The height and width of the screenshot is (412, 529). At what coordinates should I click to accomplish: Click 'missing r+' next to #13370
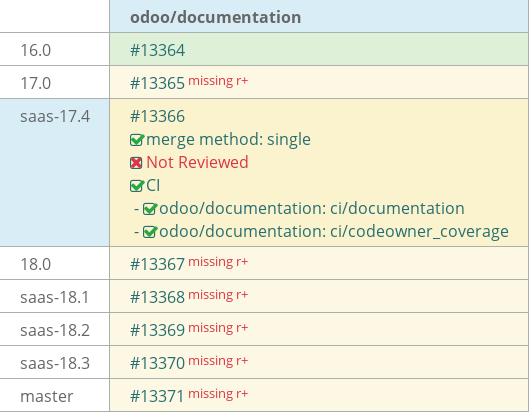[x=218, y=361]
